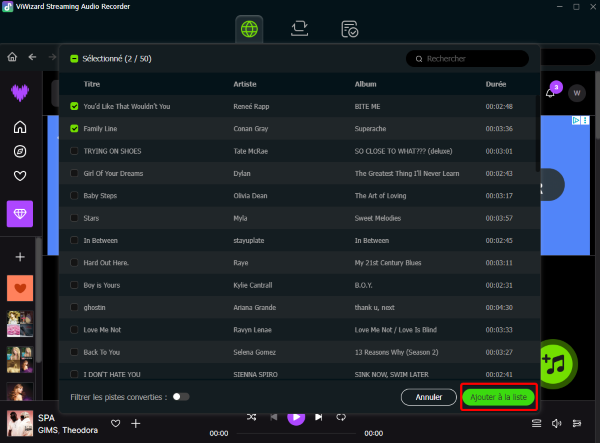Click the volume speaker icon
600x443 pixels.
pyautogui.click(x=557, y=424)
